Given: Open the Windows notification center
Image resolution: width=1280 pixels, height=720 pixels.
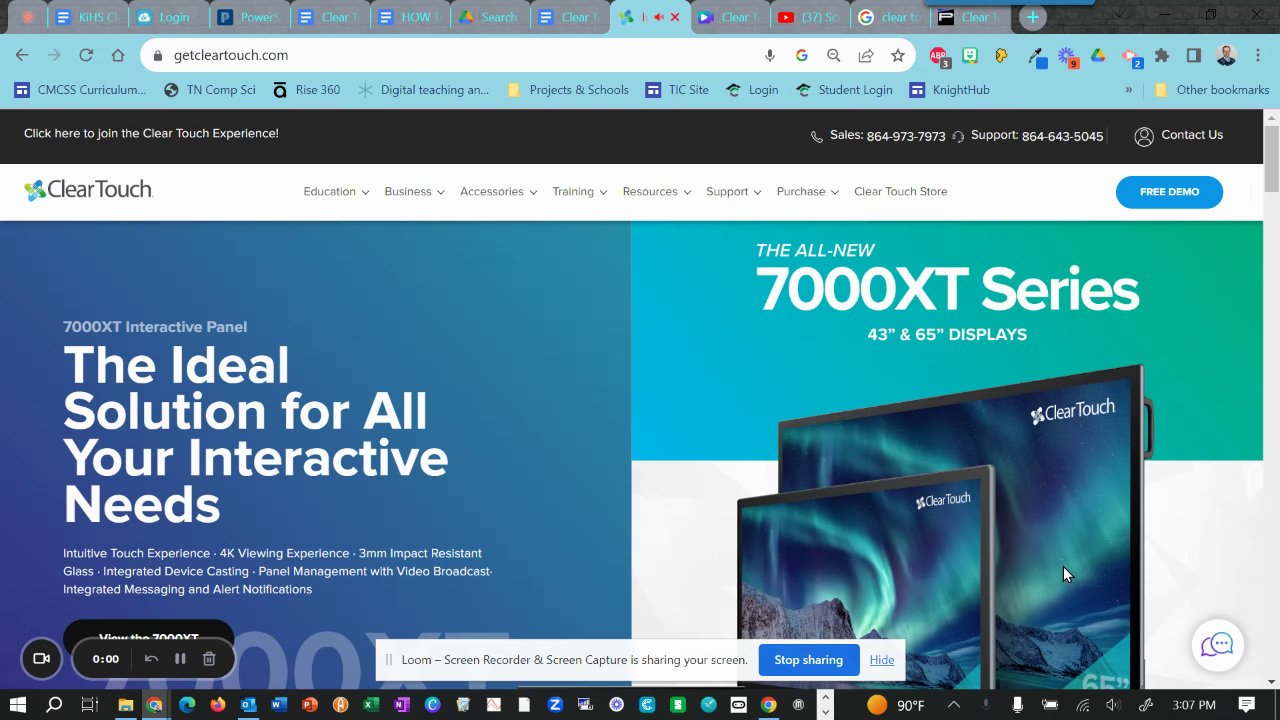Looking at the screenshot, I should click(1247, 705).
